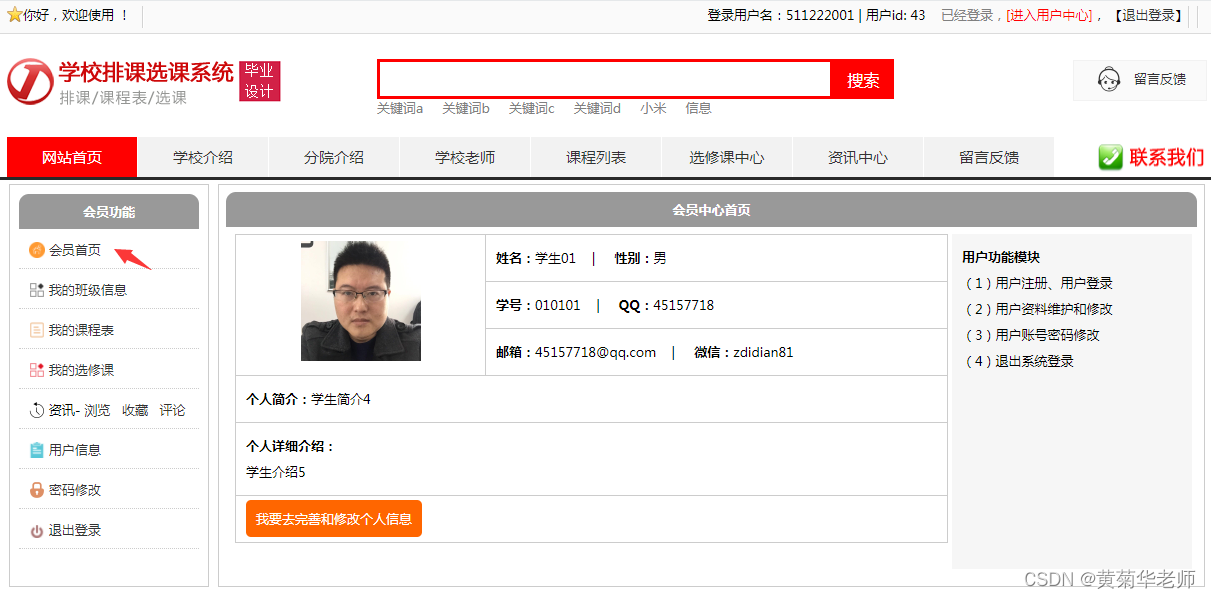The image size is (1211, 599).
Task: Click the star icon beside the welcome greeting
Action: pos(15,15)
